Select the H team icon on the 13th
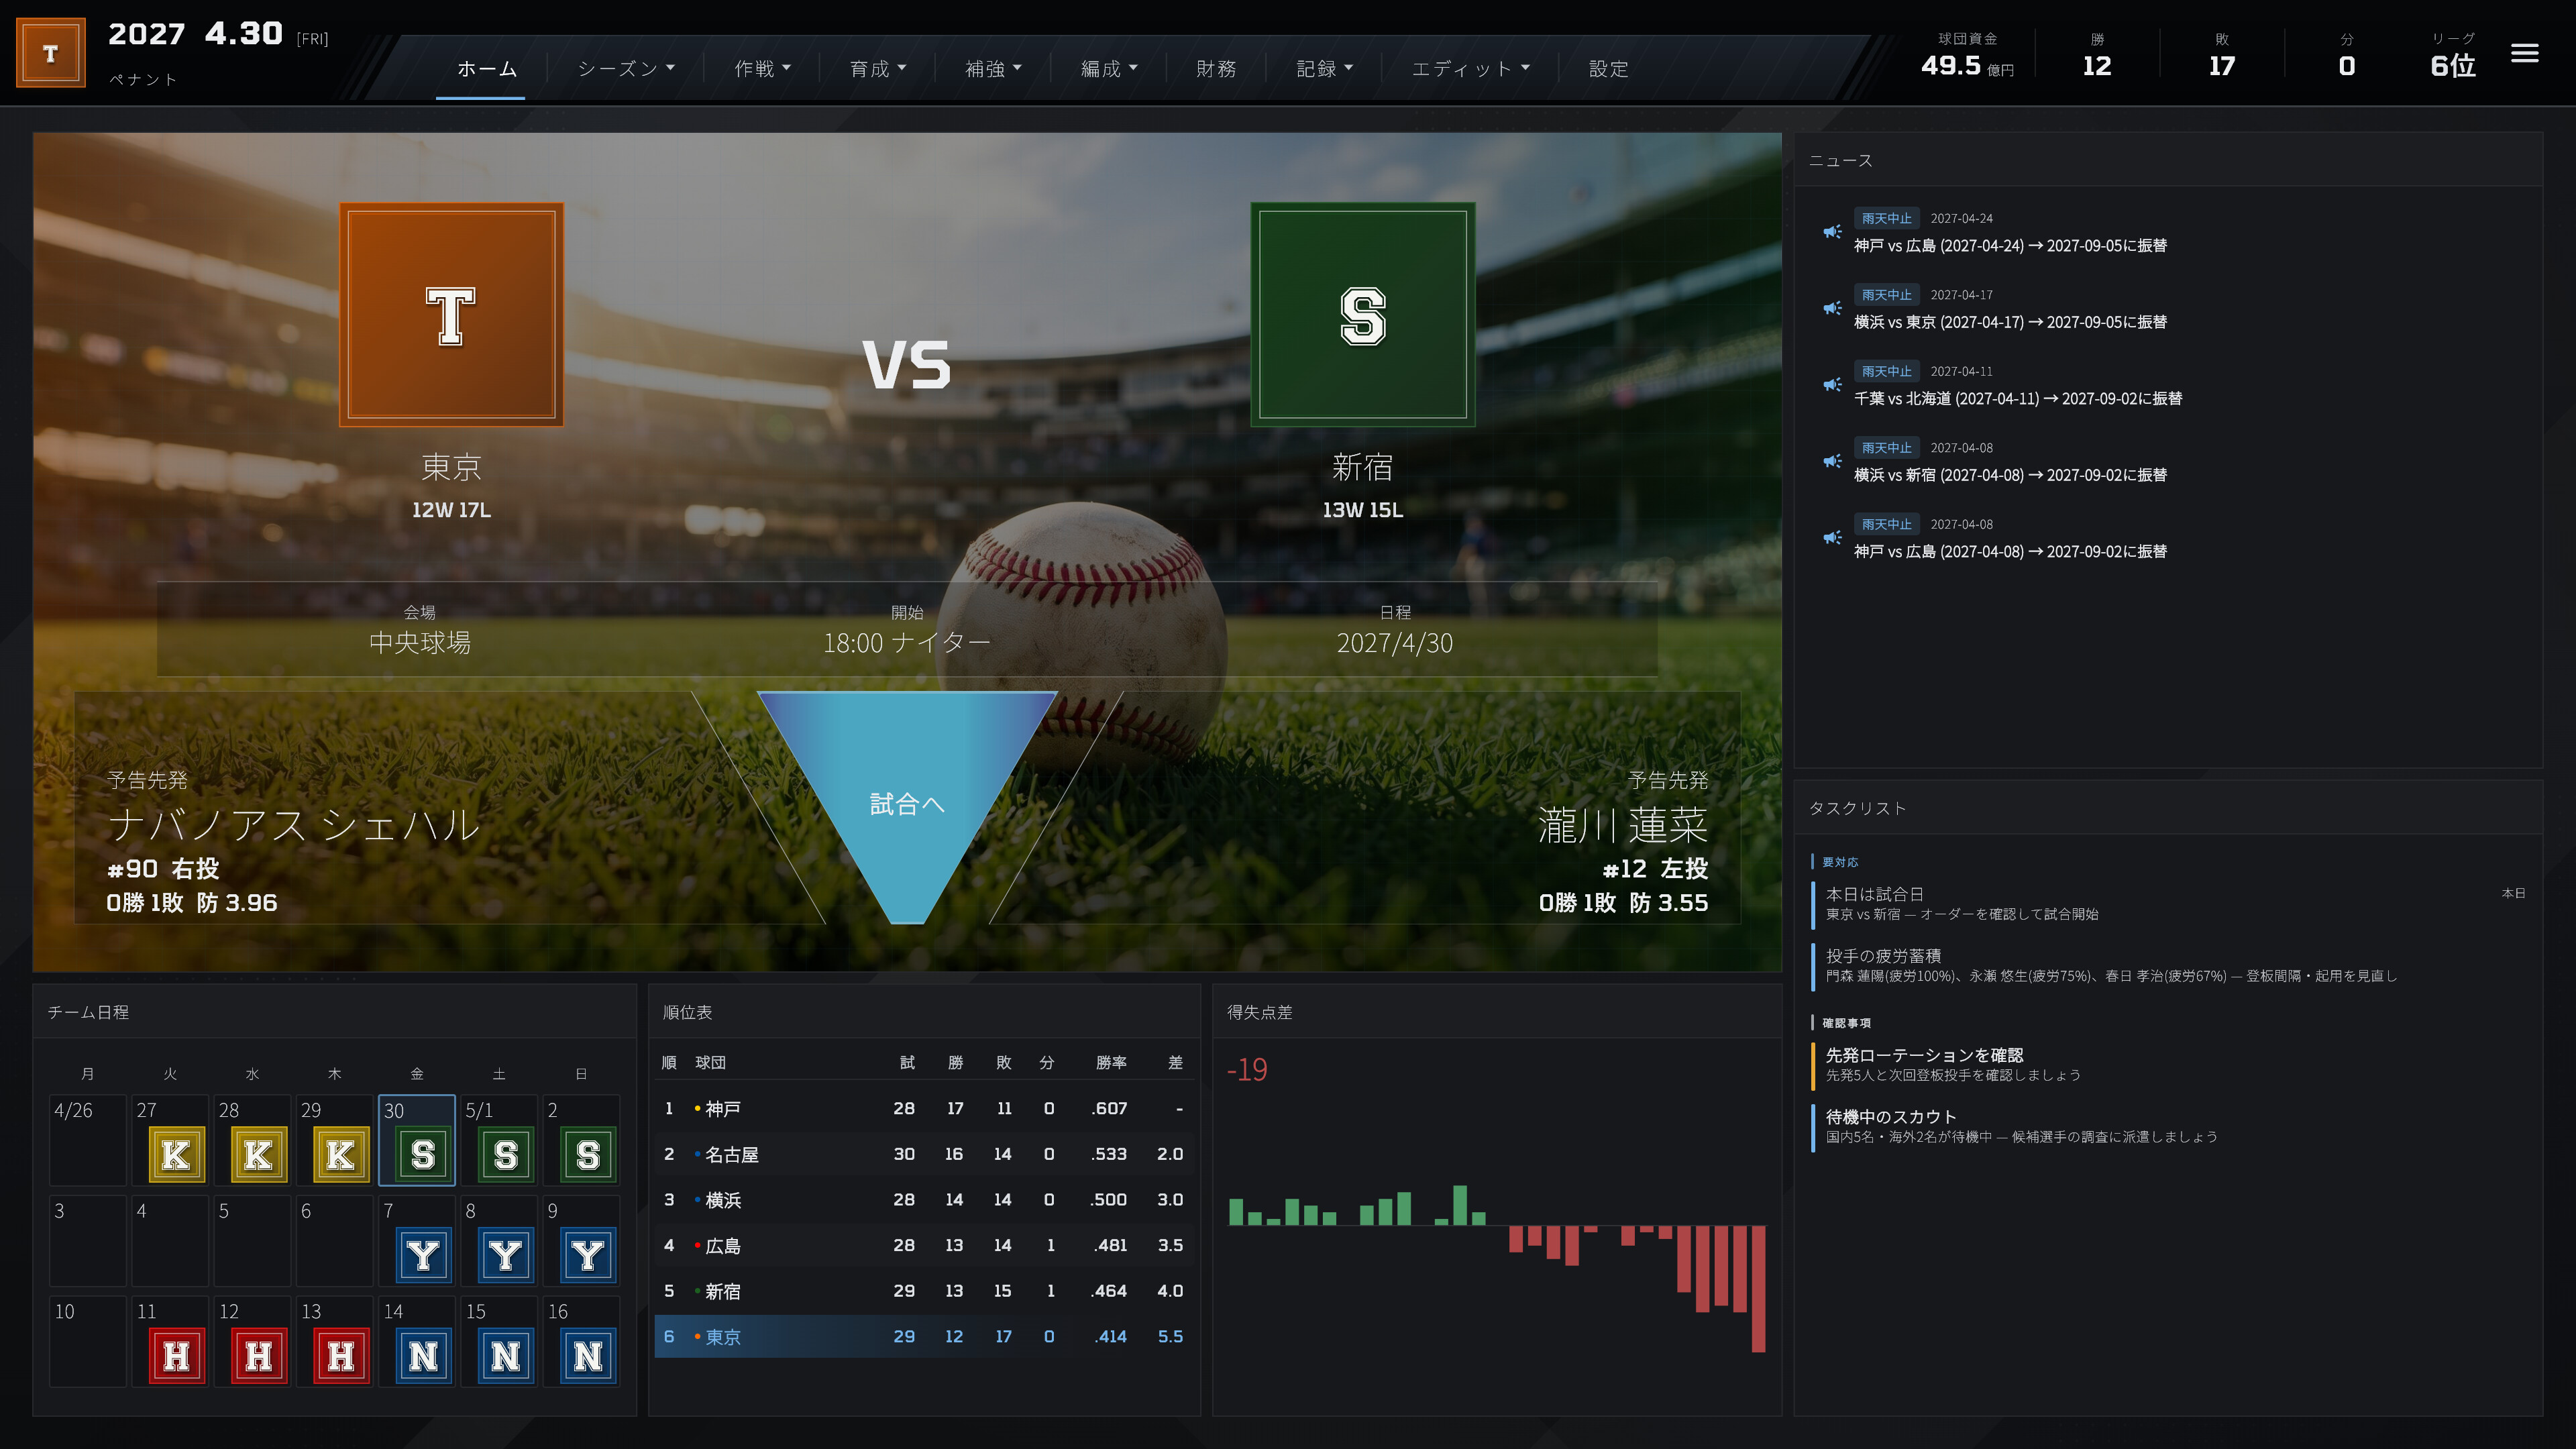The height and width of the screenshot is (1449, 2576). pos(340,1356)
